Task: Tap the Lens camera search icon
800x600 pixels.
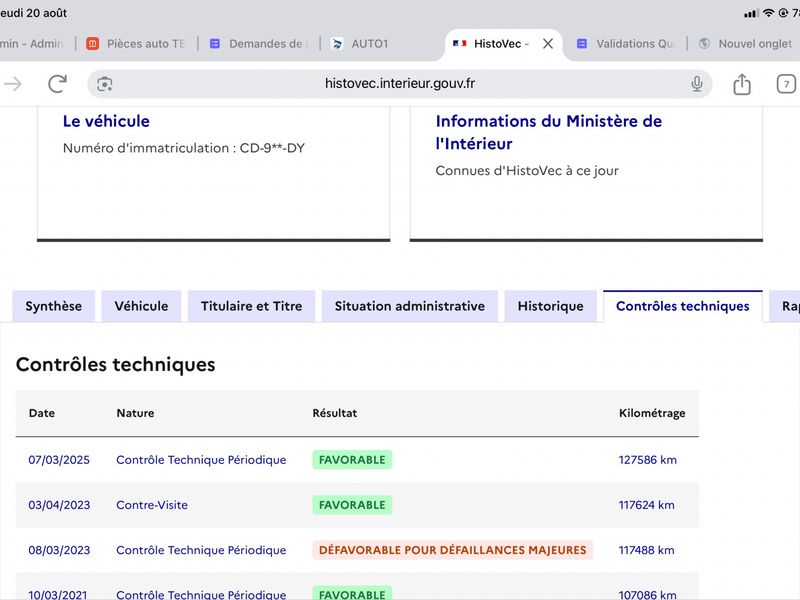Action: [105, 84]
